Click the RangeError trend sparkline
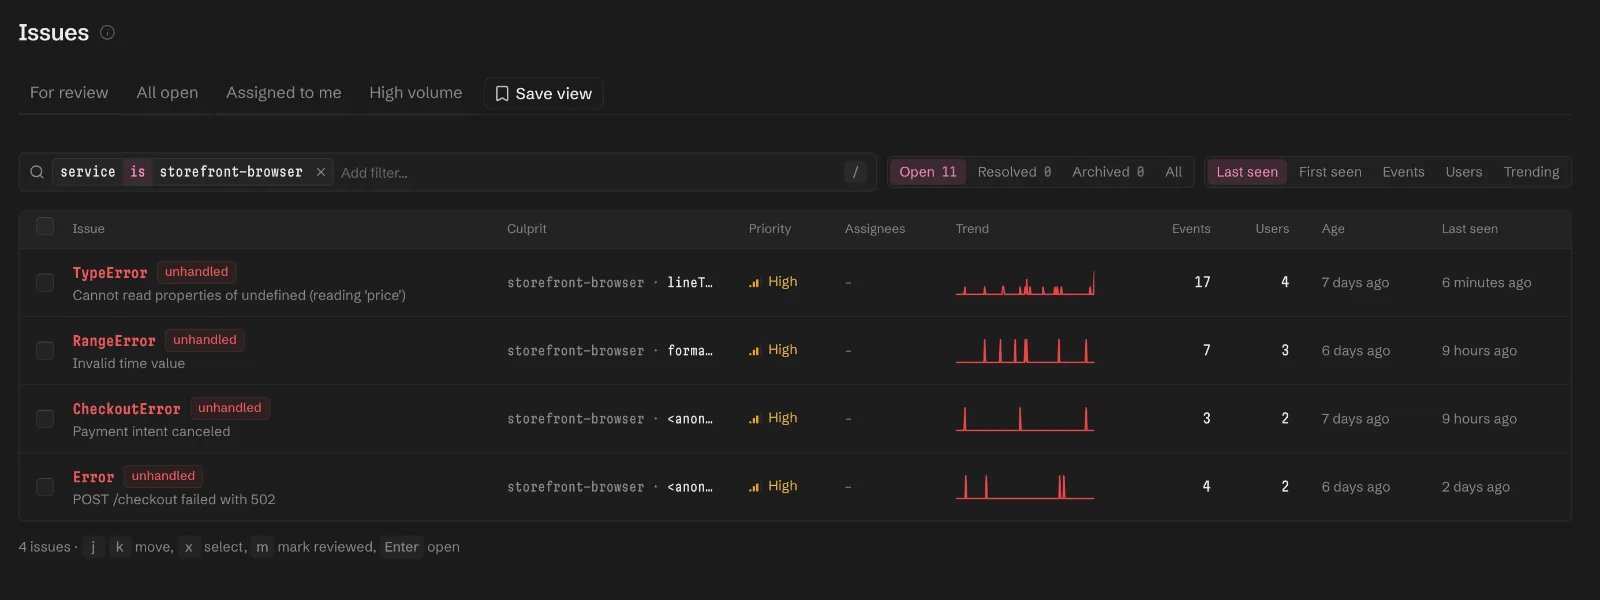This screenshot has width=1600, height=600. [1025, 350]
